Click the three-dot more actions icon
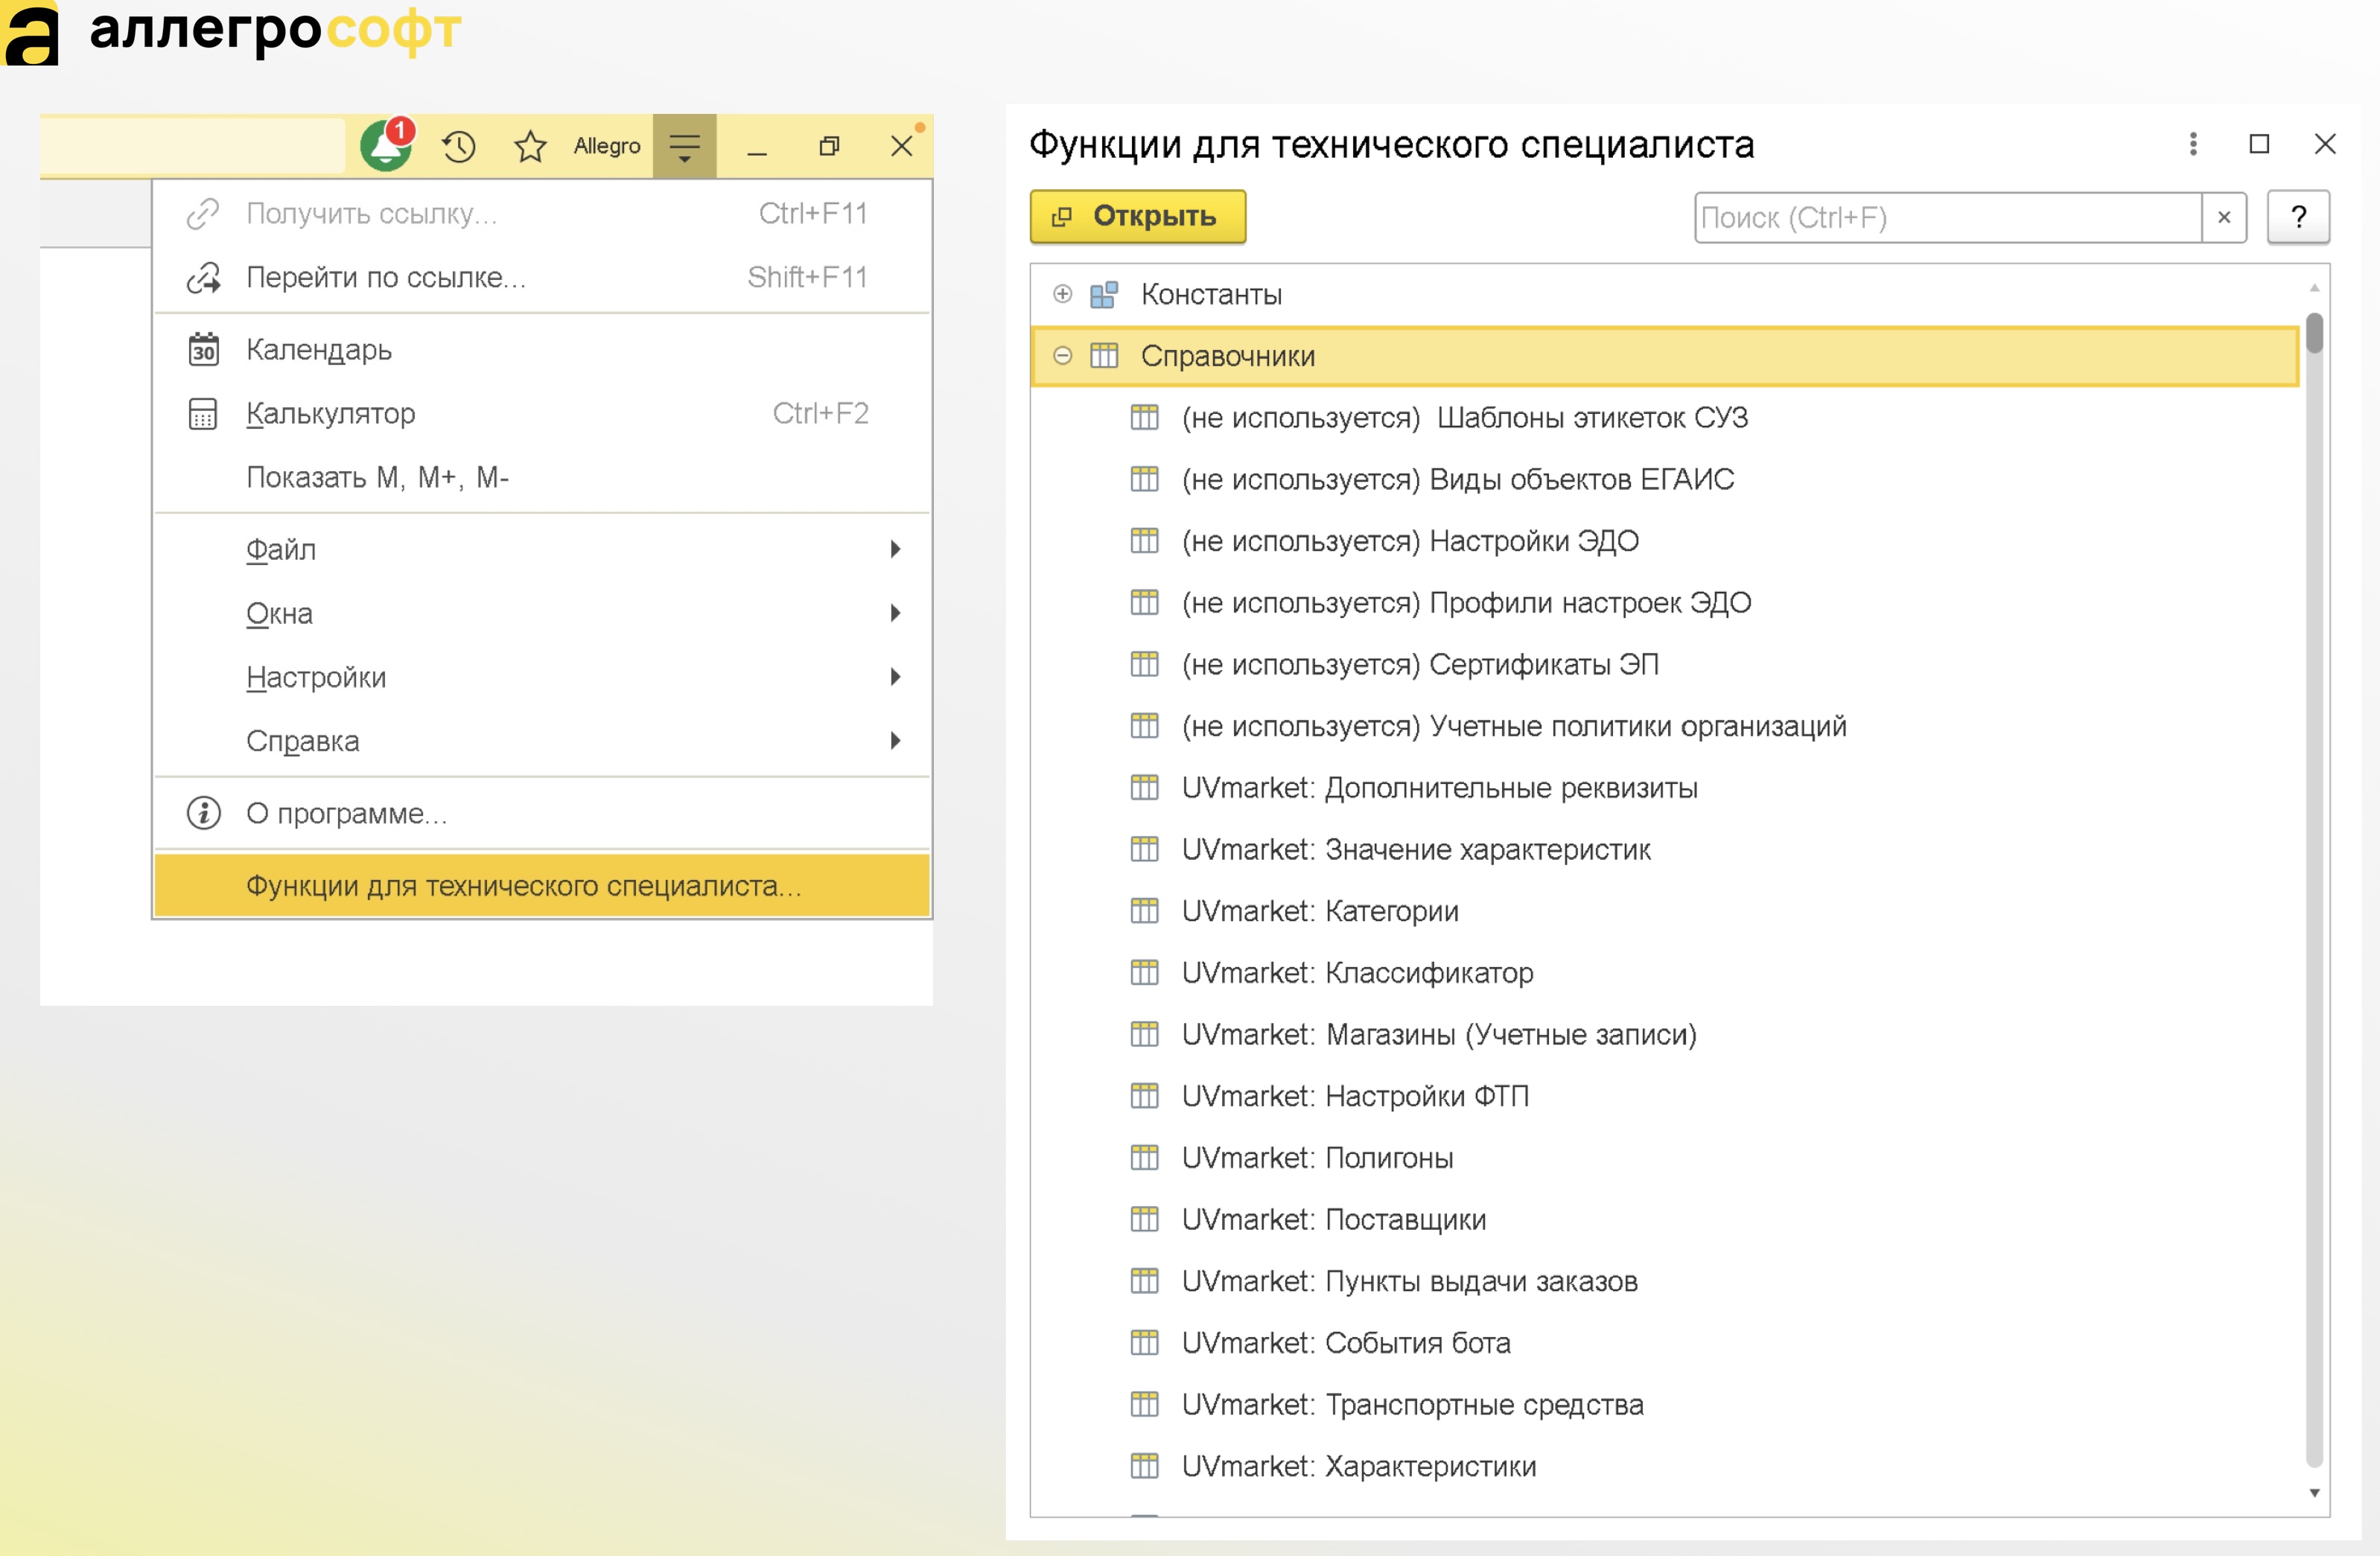 [2193, 144]
